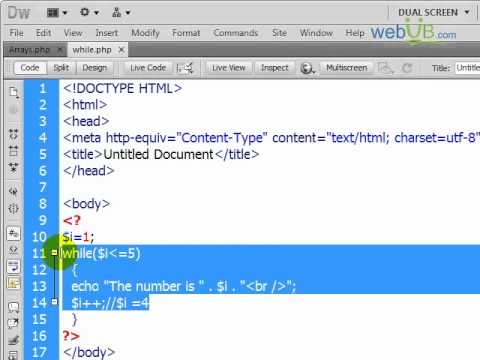The image size is (480, 360).
Task: Toggle the Line Numbers button
Action: coord(13,234)
